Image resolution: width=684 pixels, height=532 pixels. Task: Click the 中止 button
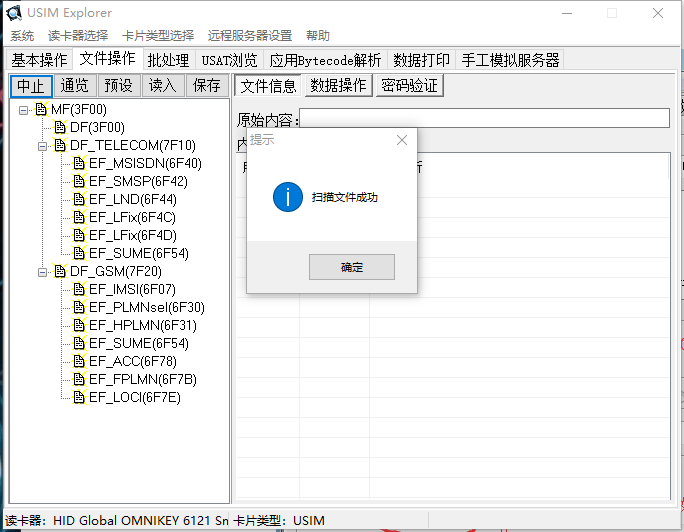click(31, 85)
